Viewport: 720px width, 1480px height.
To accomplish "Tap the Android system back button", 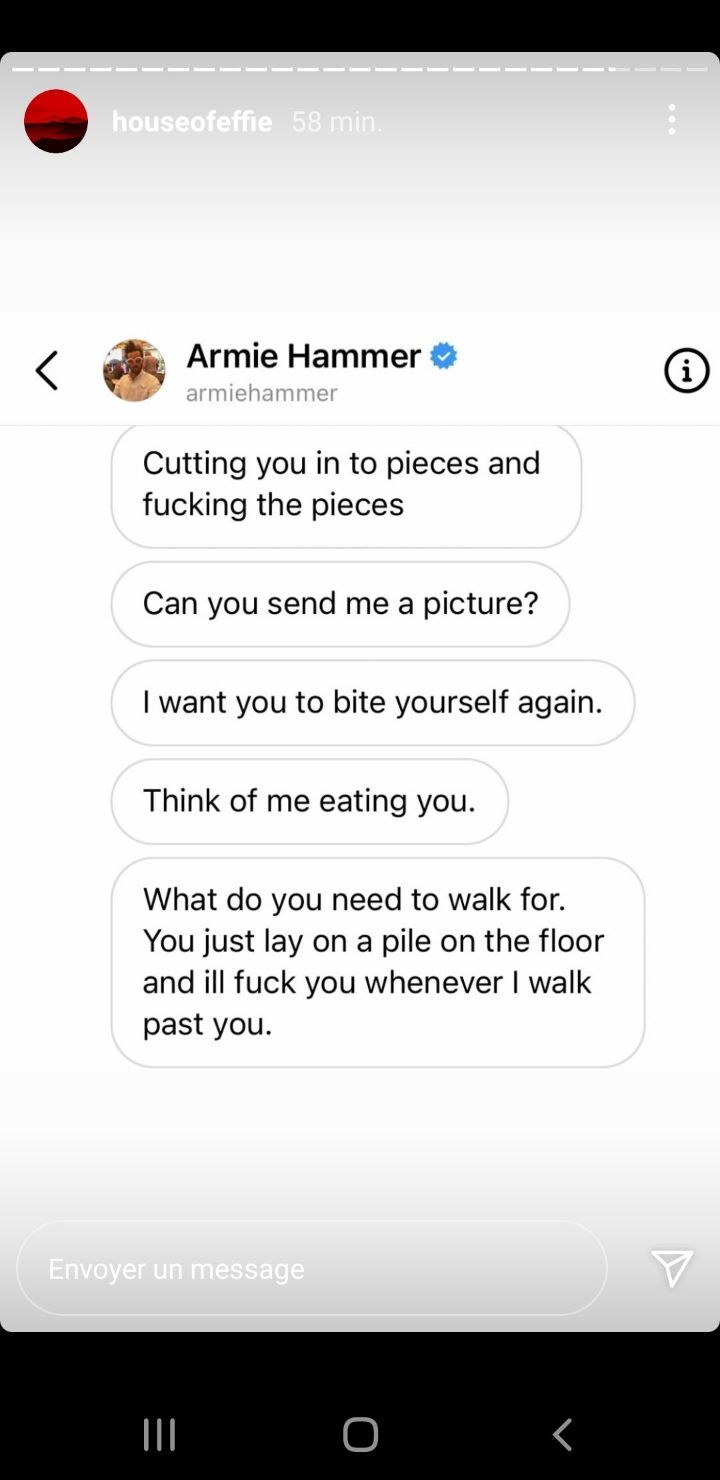I will (562, 1434).
